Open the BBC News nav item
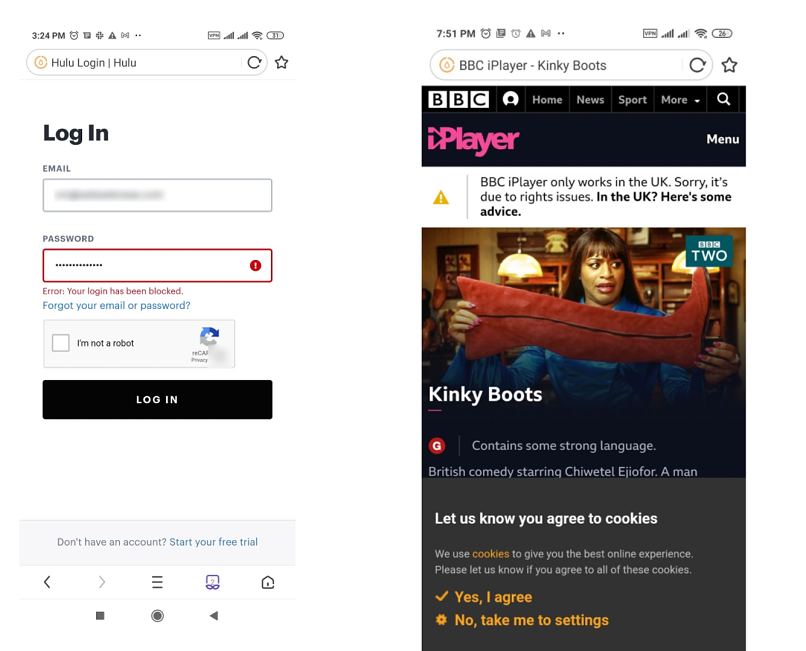Viewport: 806px width, 651px height. (590, 100)
